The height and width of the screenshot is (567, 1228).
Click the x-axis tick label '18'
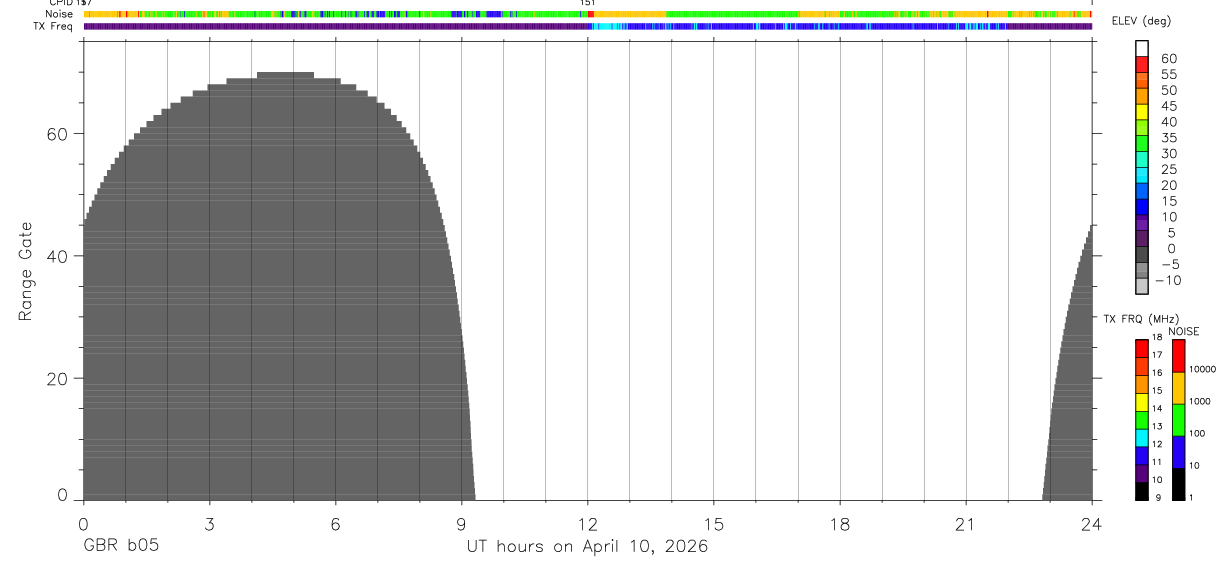click(x=840, y=524)
